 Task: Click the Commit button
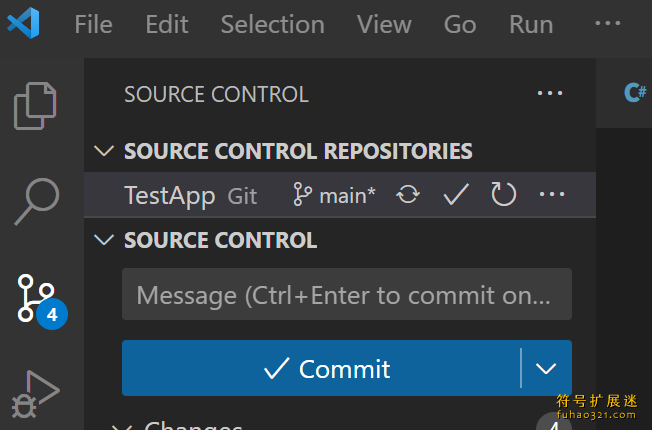pyautogui.click(x=321, y=368)
